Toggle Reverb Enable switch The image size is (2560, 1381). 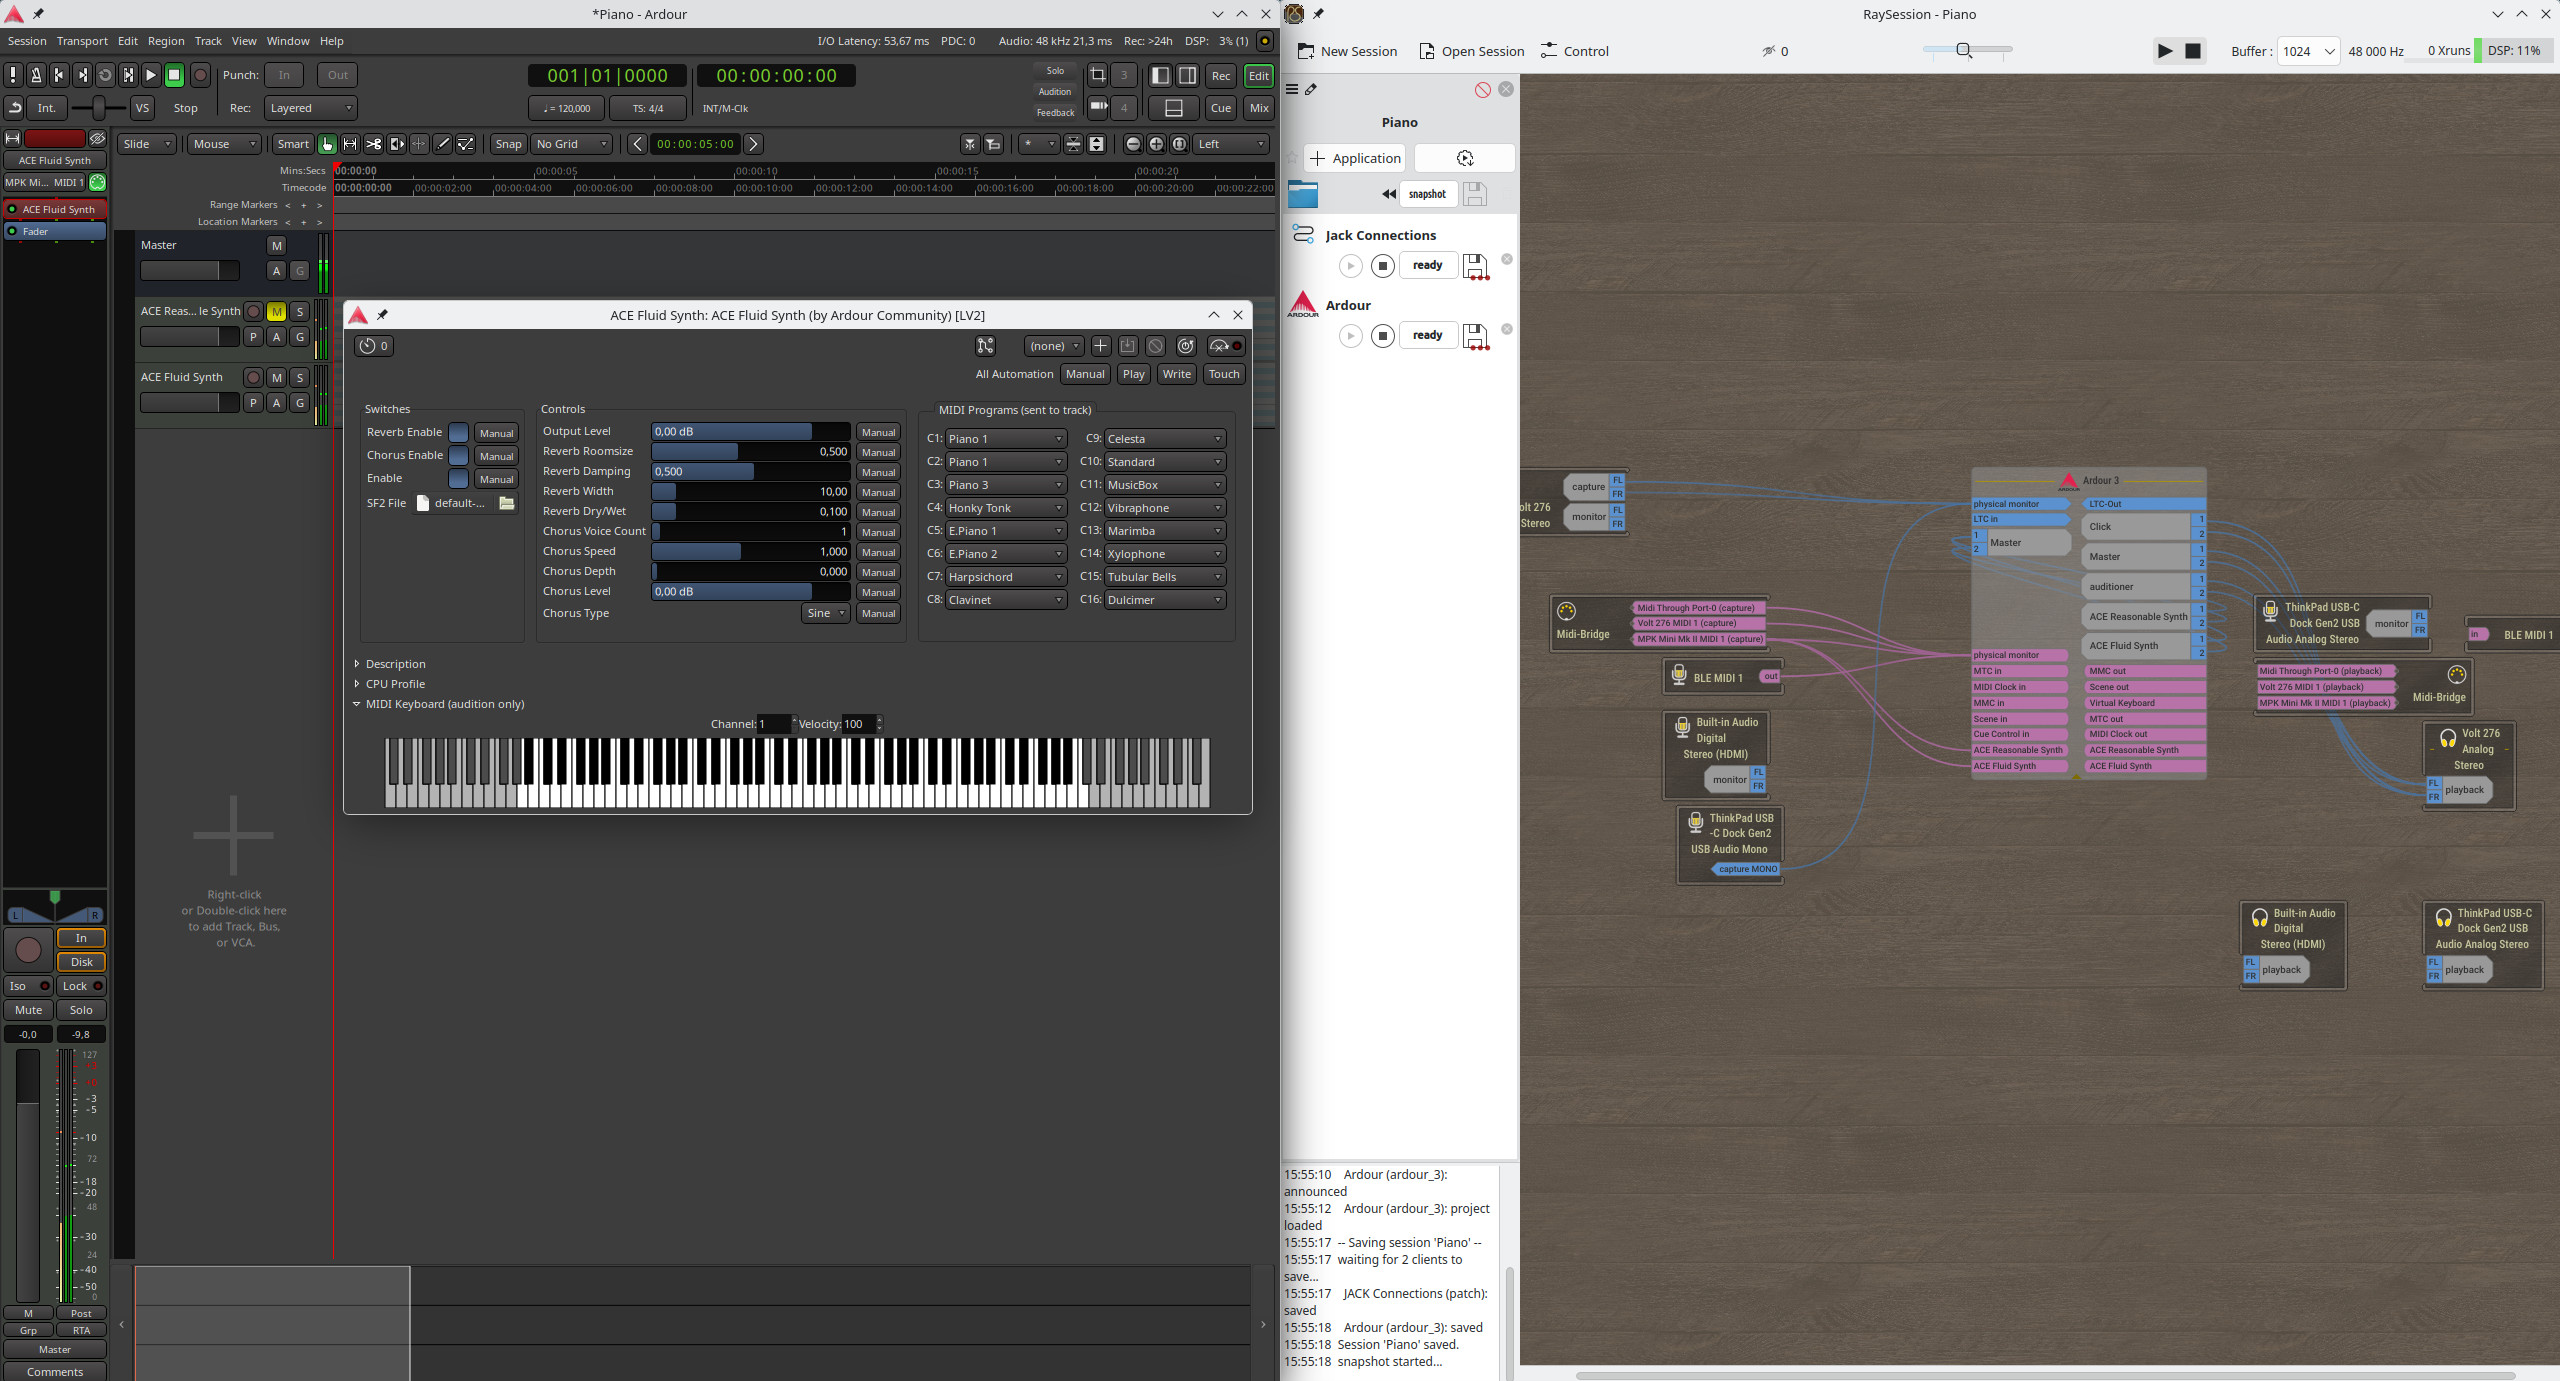pyautogui.click(x=458, y=432)
